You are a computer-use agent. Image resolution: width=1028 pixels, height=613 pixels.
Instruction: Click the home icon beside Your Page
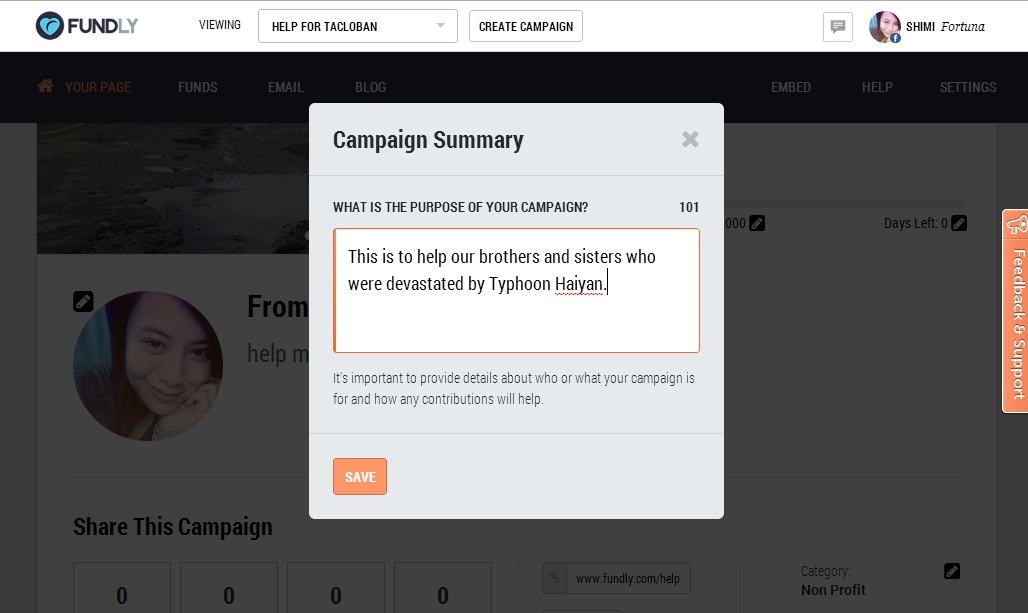pyautogui.click(x=45, y=86)
